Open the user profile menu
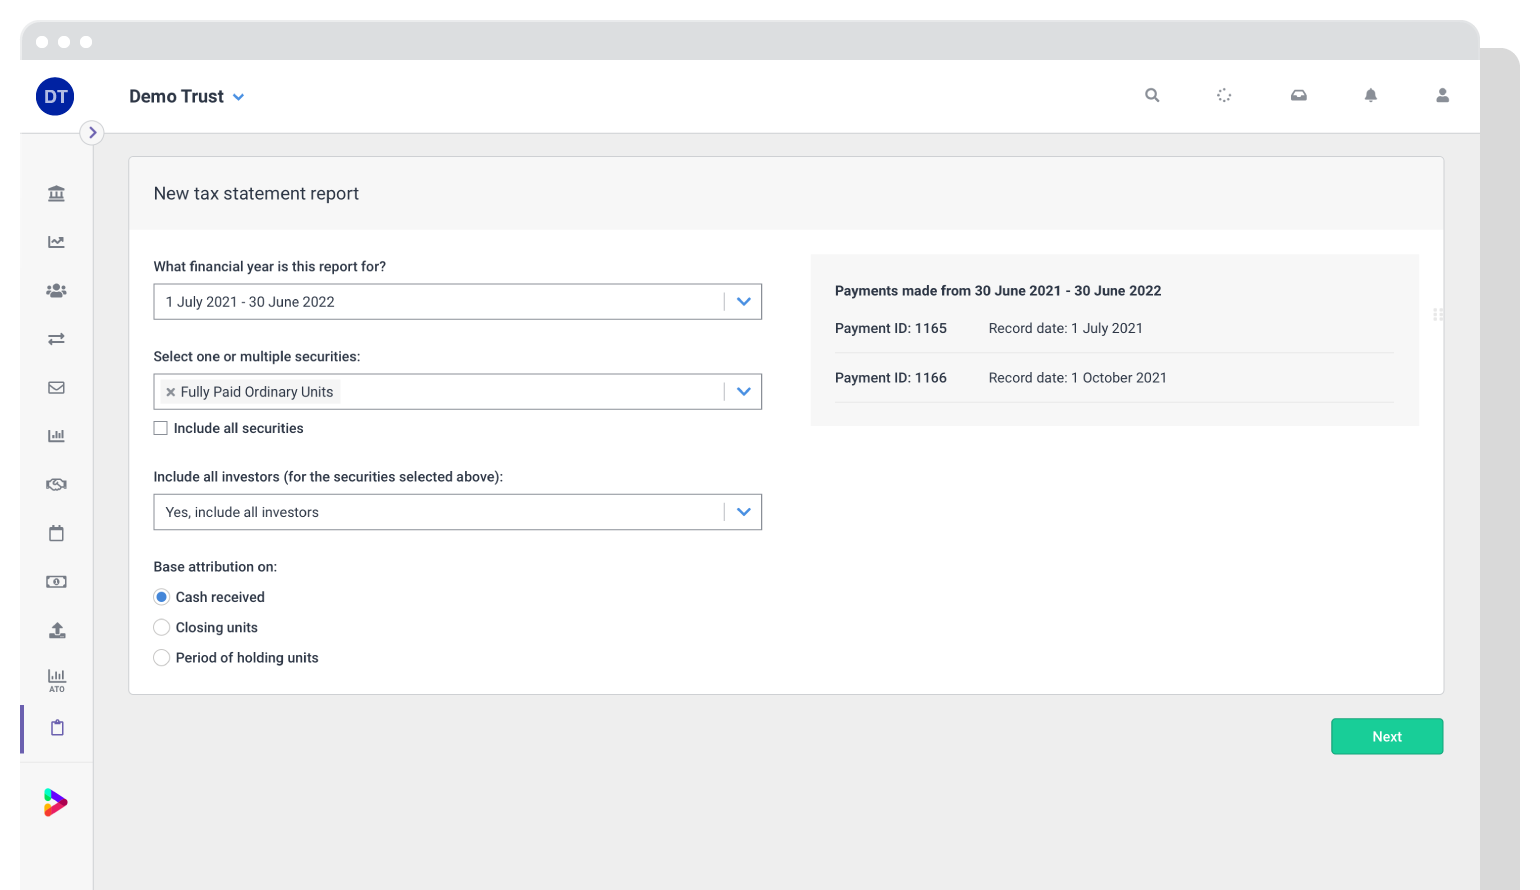Image resolution: width=1540 pixels, height=890 pixels. tap(1442, 95)
